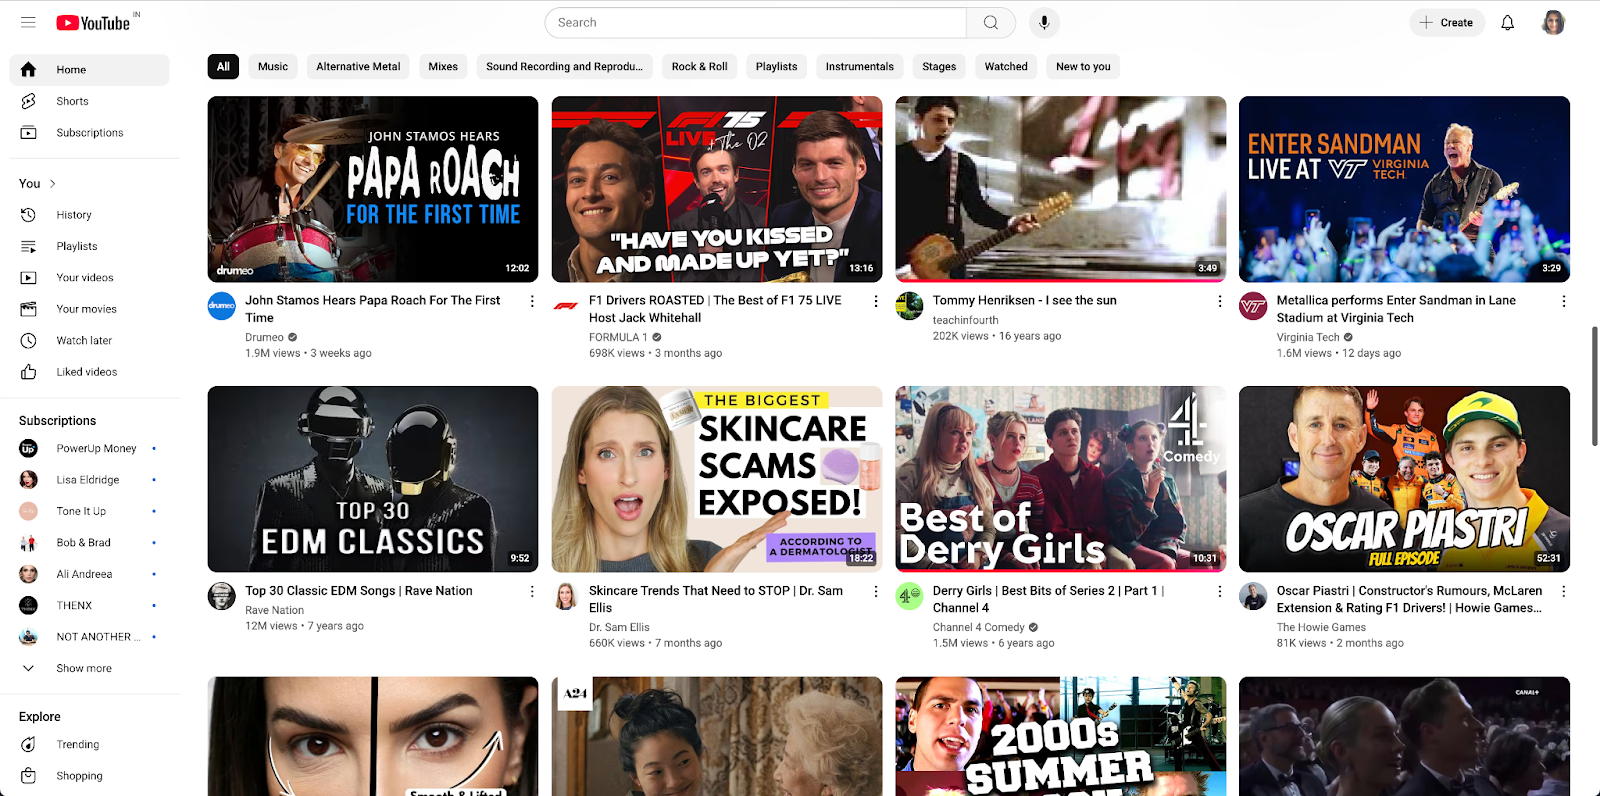The height and width of the screenshot is (796, 1600).
Task: Open Playlists in the sidebar
Action: click(89, 246)
